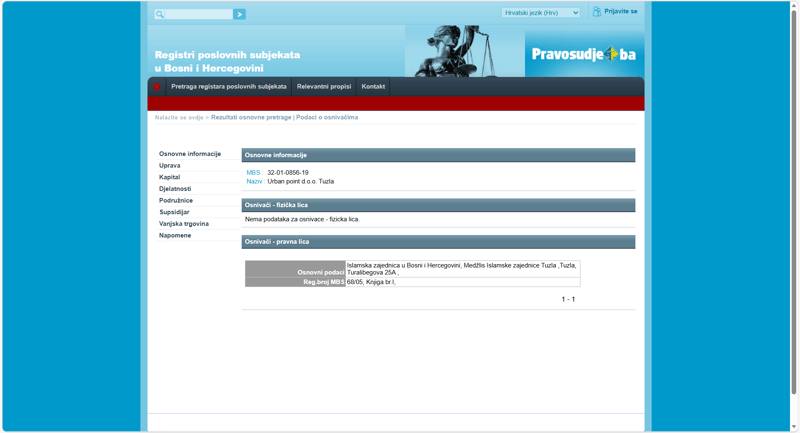Screen dimensions: 800x433
Task: Click the Prijavite se link
Action: point(620,11)
